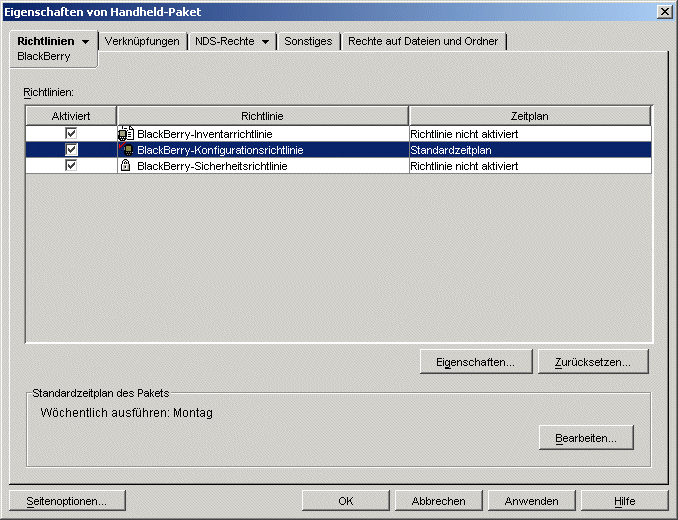Disable the Sicherheitsrichtlinie Aktiviert checkbox
The height and width of the screenshot is (520, 678).
click(x=71, y=166)
